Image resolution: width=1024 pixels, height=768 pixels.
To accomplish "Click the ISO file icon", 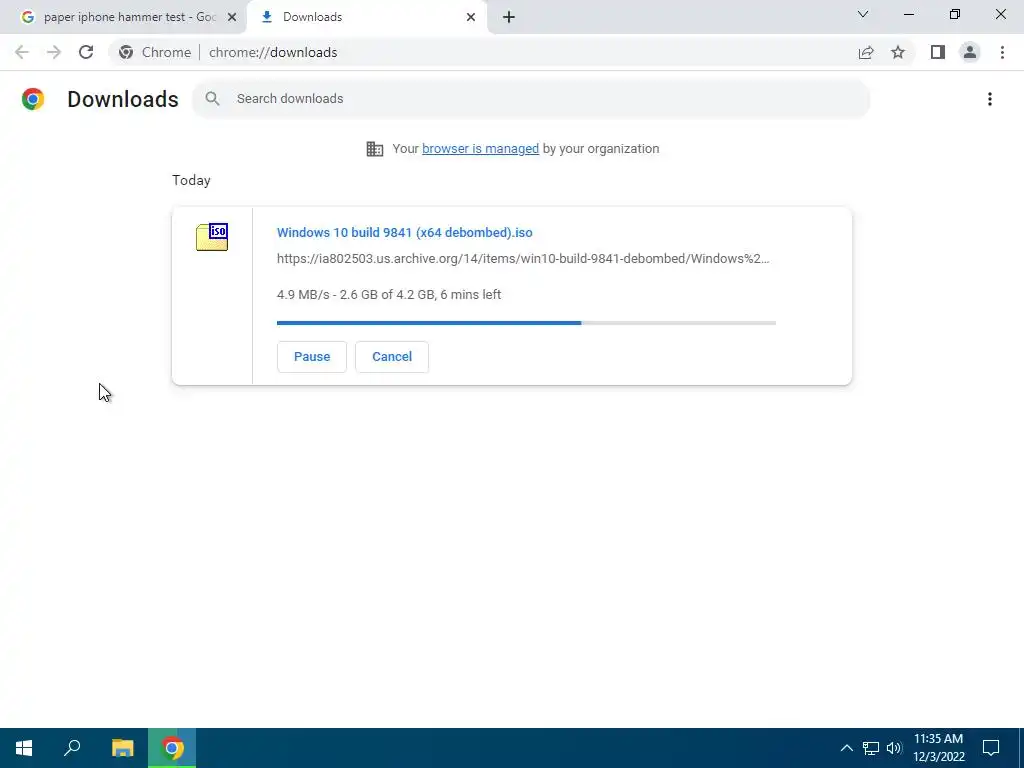I will tap(212, 237).
